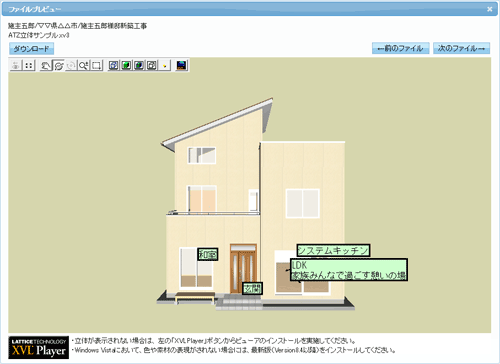Viewport: 500px width, 364px height.
Task: Toggle the yellow light source icon
Action: click(x=165, y=65)
